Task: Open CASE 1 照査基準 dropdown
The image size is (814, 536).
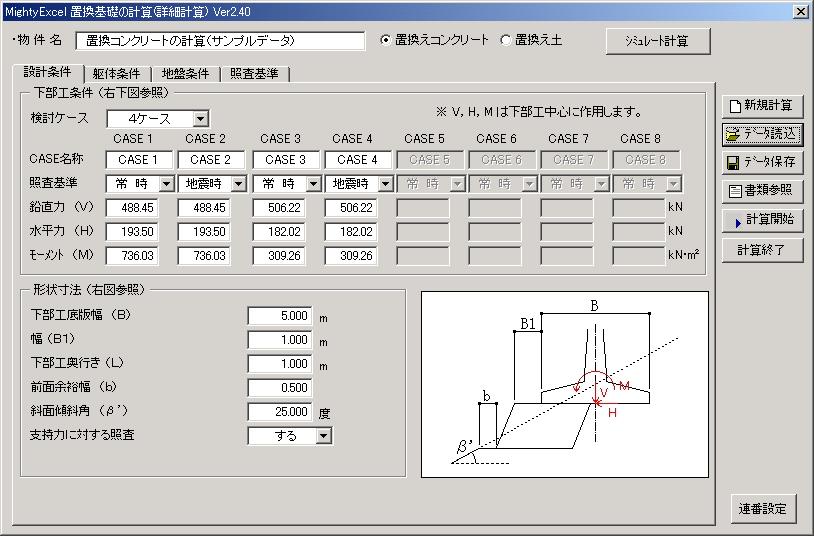Action: 166,184
